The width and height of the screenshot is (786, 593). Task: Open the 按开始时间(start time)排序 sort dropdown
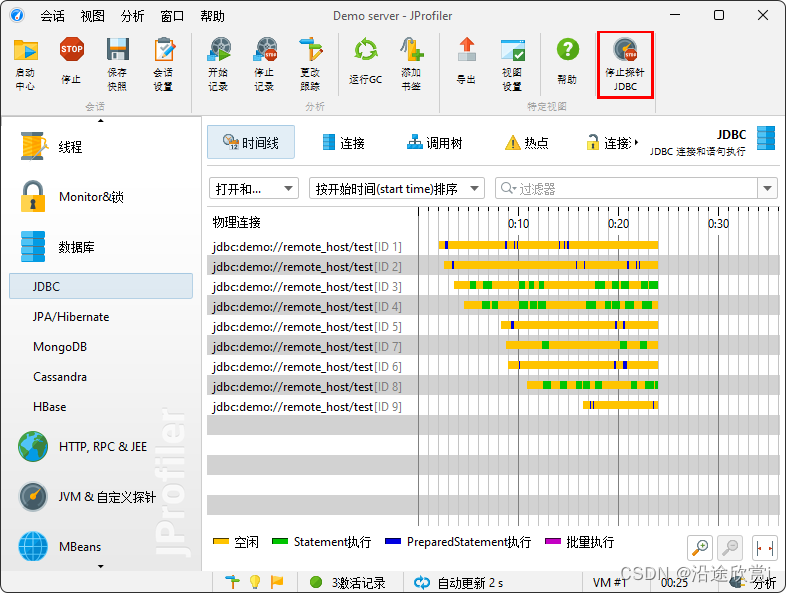pyautogui.click(x=397, y=188)
